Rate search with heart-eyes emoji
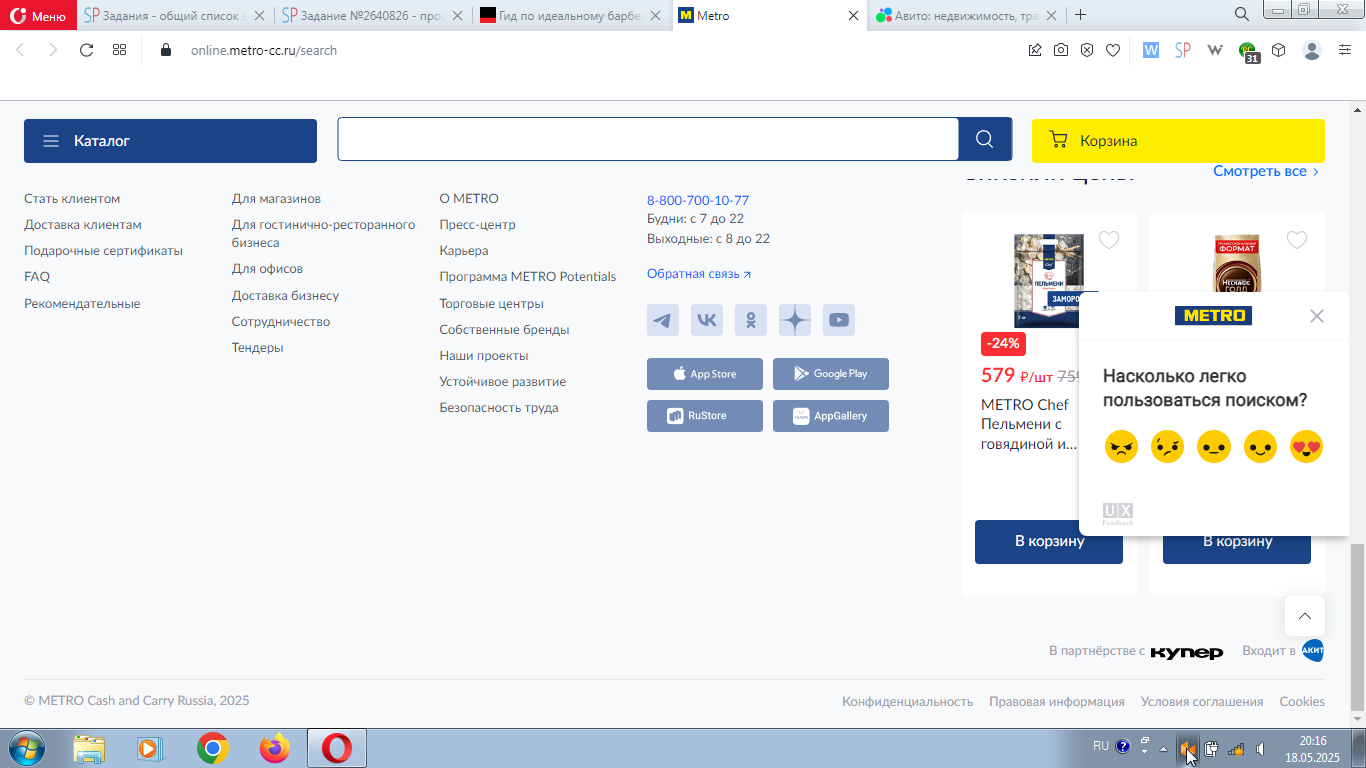 pos(1307,446)
